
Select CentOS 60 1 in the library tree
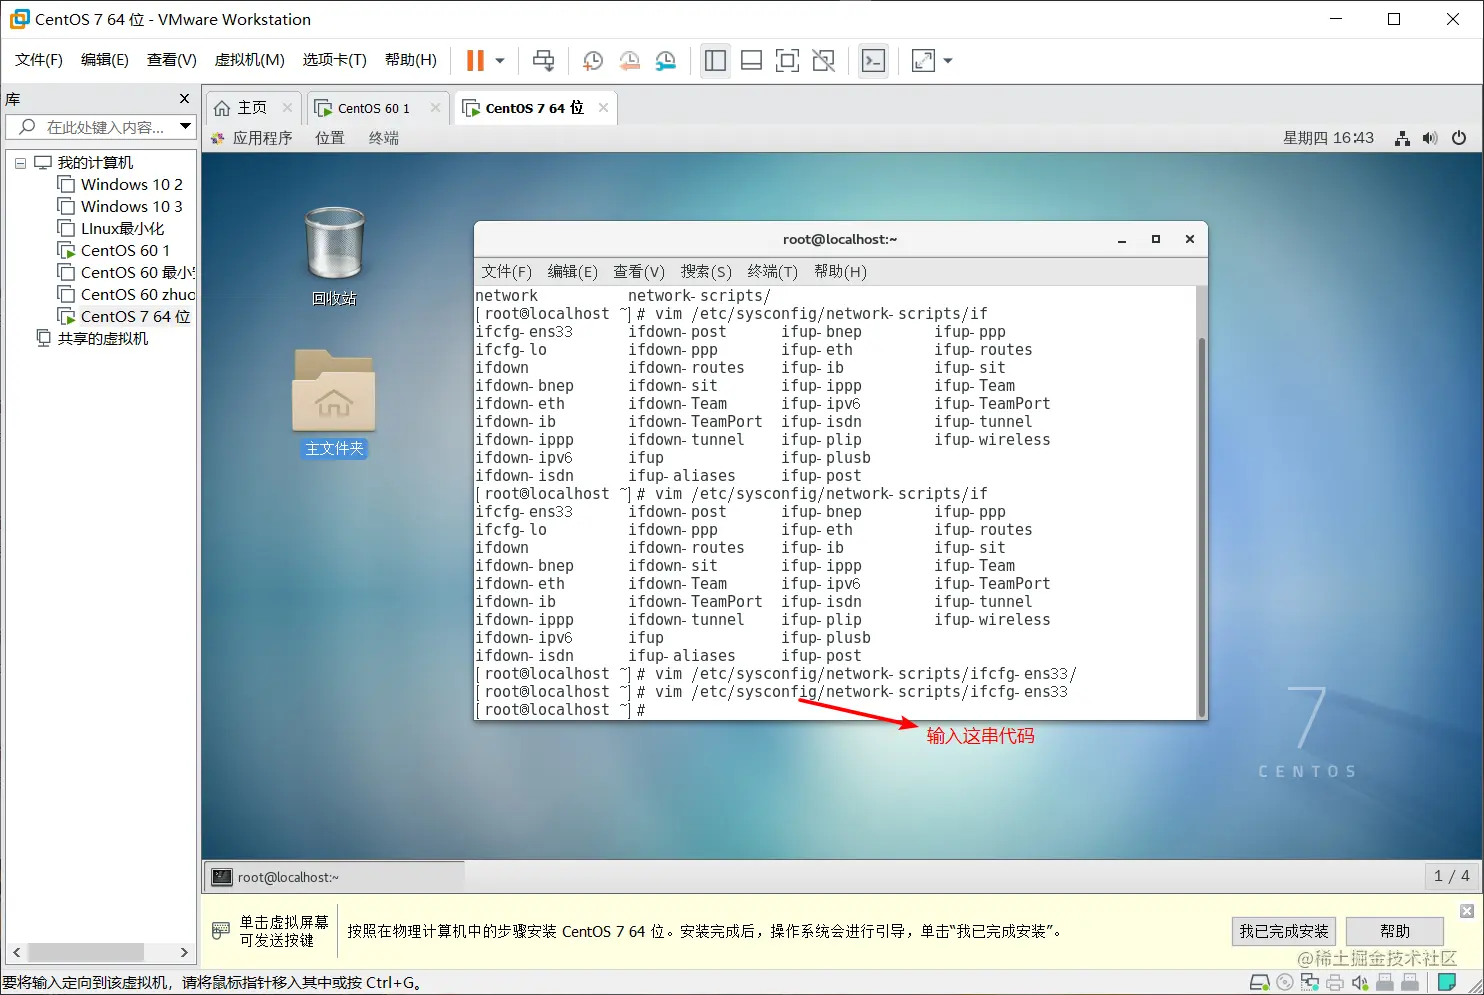point(114,251)
